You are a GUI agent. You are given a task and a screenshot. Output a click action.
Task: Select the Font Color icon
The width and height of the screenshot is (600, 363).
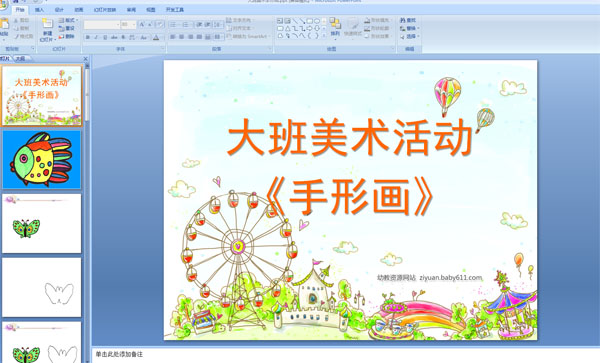156,37
